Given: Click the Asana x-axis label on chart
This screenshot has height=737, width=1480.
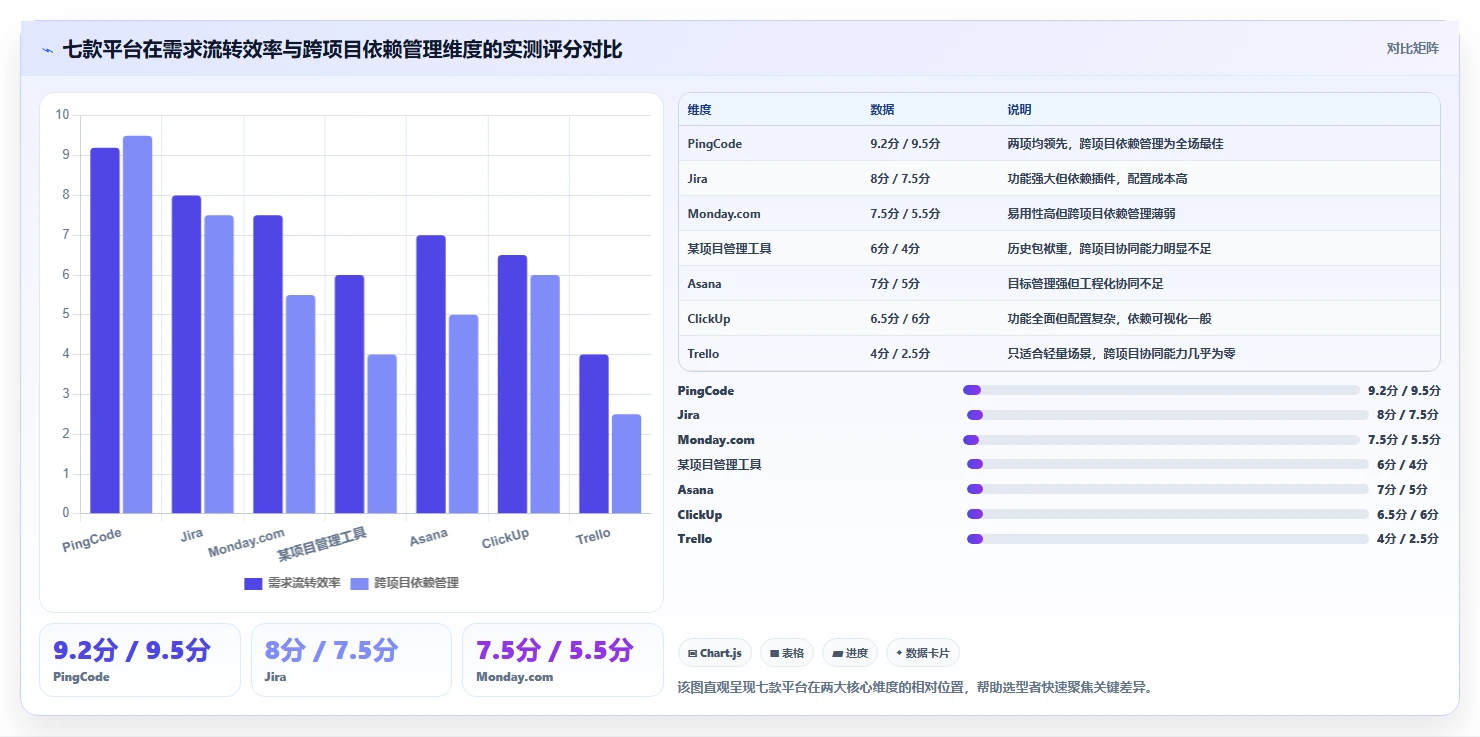Looking at the screenshot, I should click(x=429, y=537).
